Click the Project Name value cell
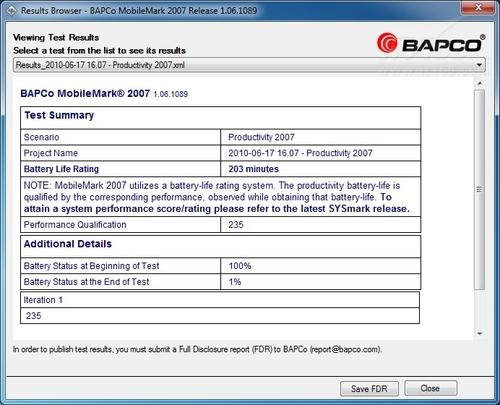Image resolution: width=500 pixels, height=405 pixels. point(321,153)
